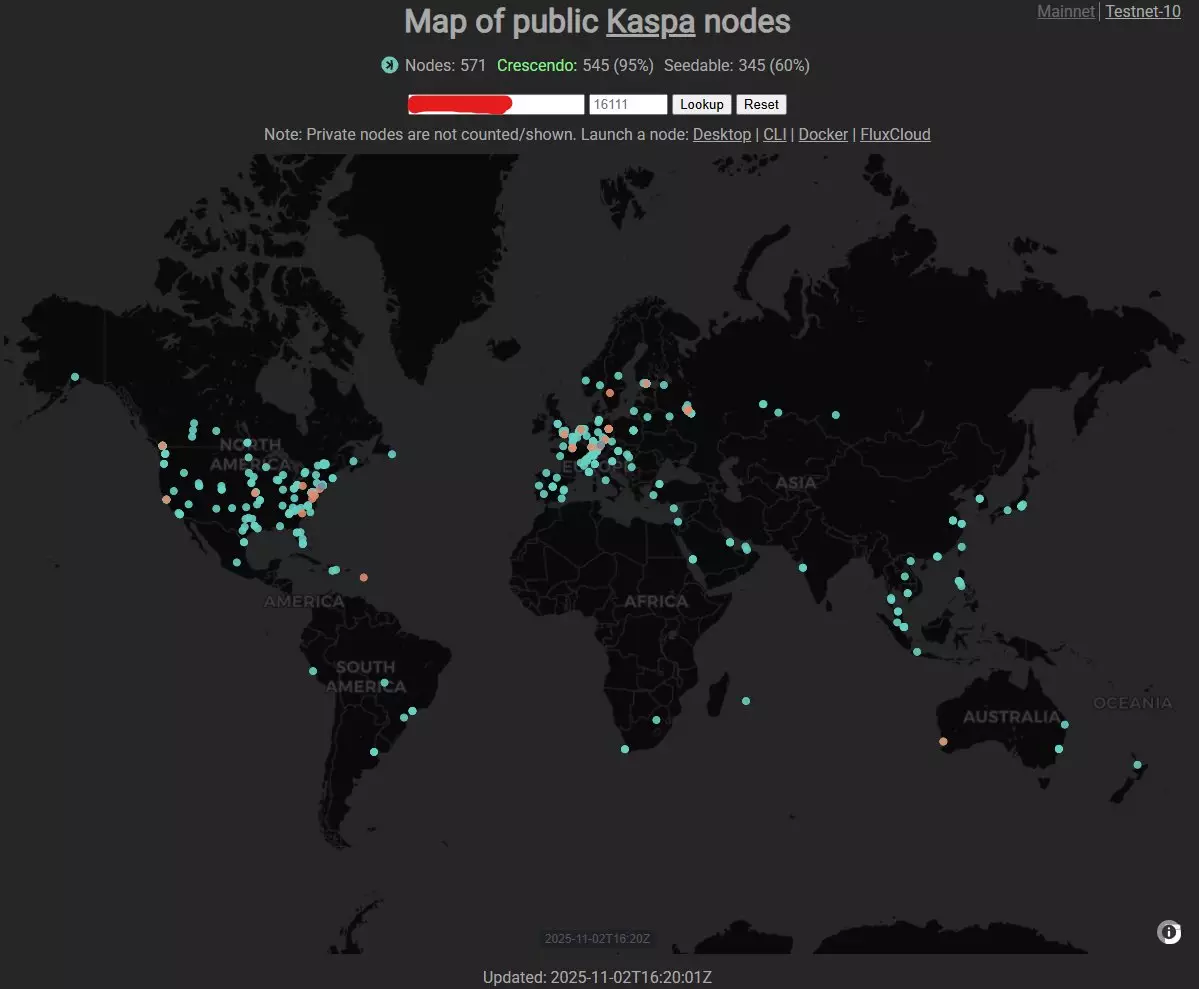Select the lone node dot in Alaska
Viewport: 1199px width, 989px height.
(x=75, y=377)
